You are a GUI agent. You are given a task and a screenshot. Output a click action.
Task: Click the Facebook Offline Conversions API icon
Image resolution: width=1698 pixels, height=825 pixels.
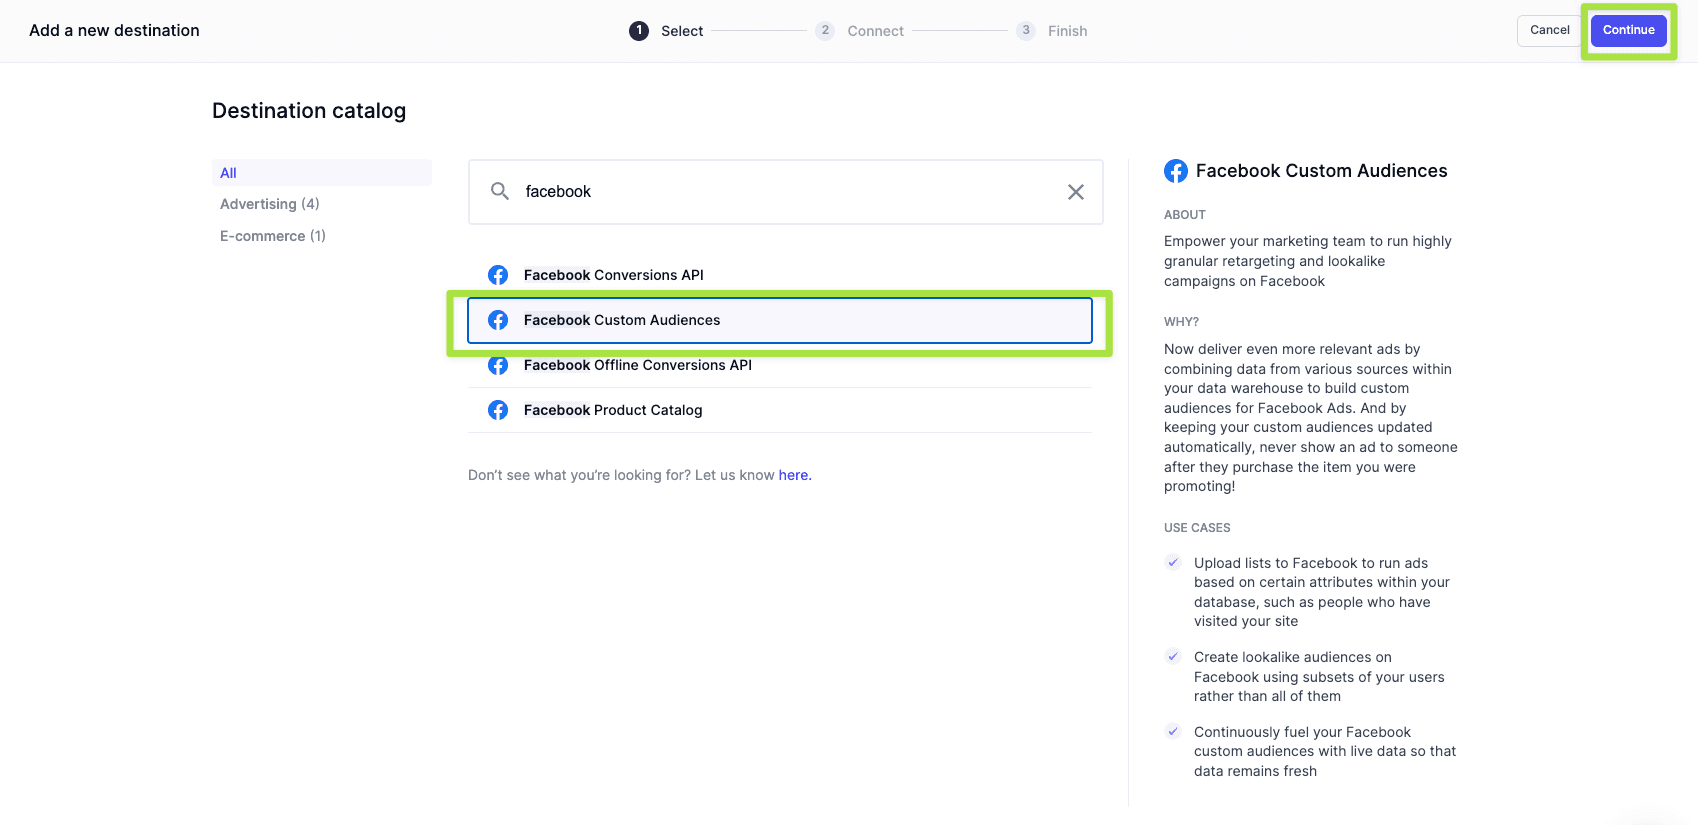498,366
